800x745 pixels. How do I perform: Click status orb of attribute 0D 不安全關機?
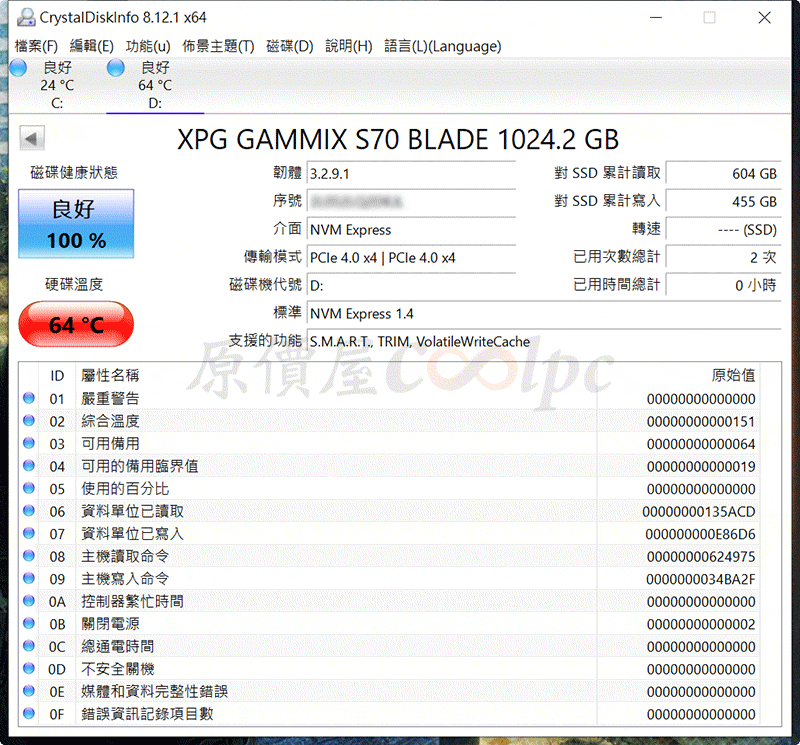[29, 668]
